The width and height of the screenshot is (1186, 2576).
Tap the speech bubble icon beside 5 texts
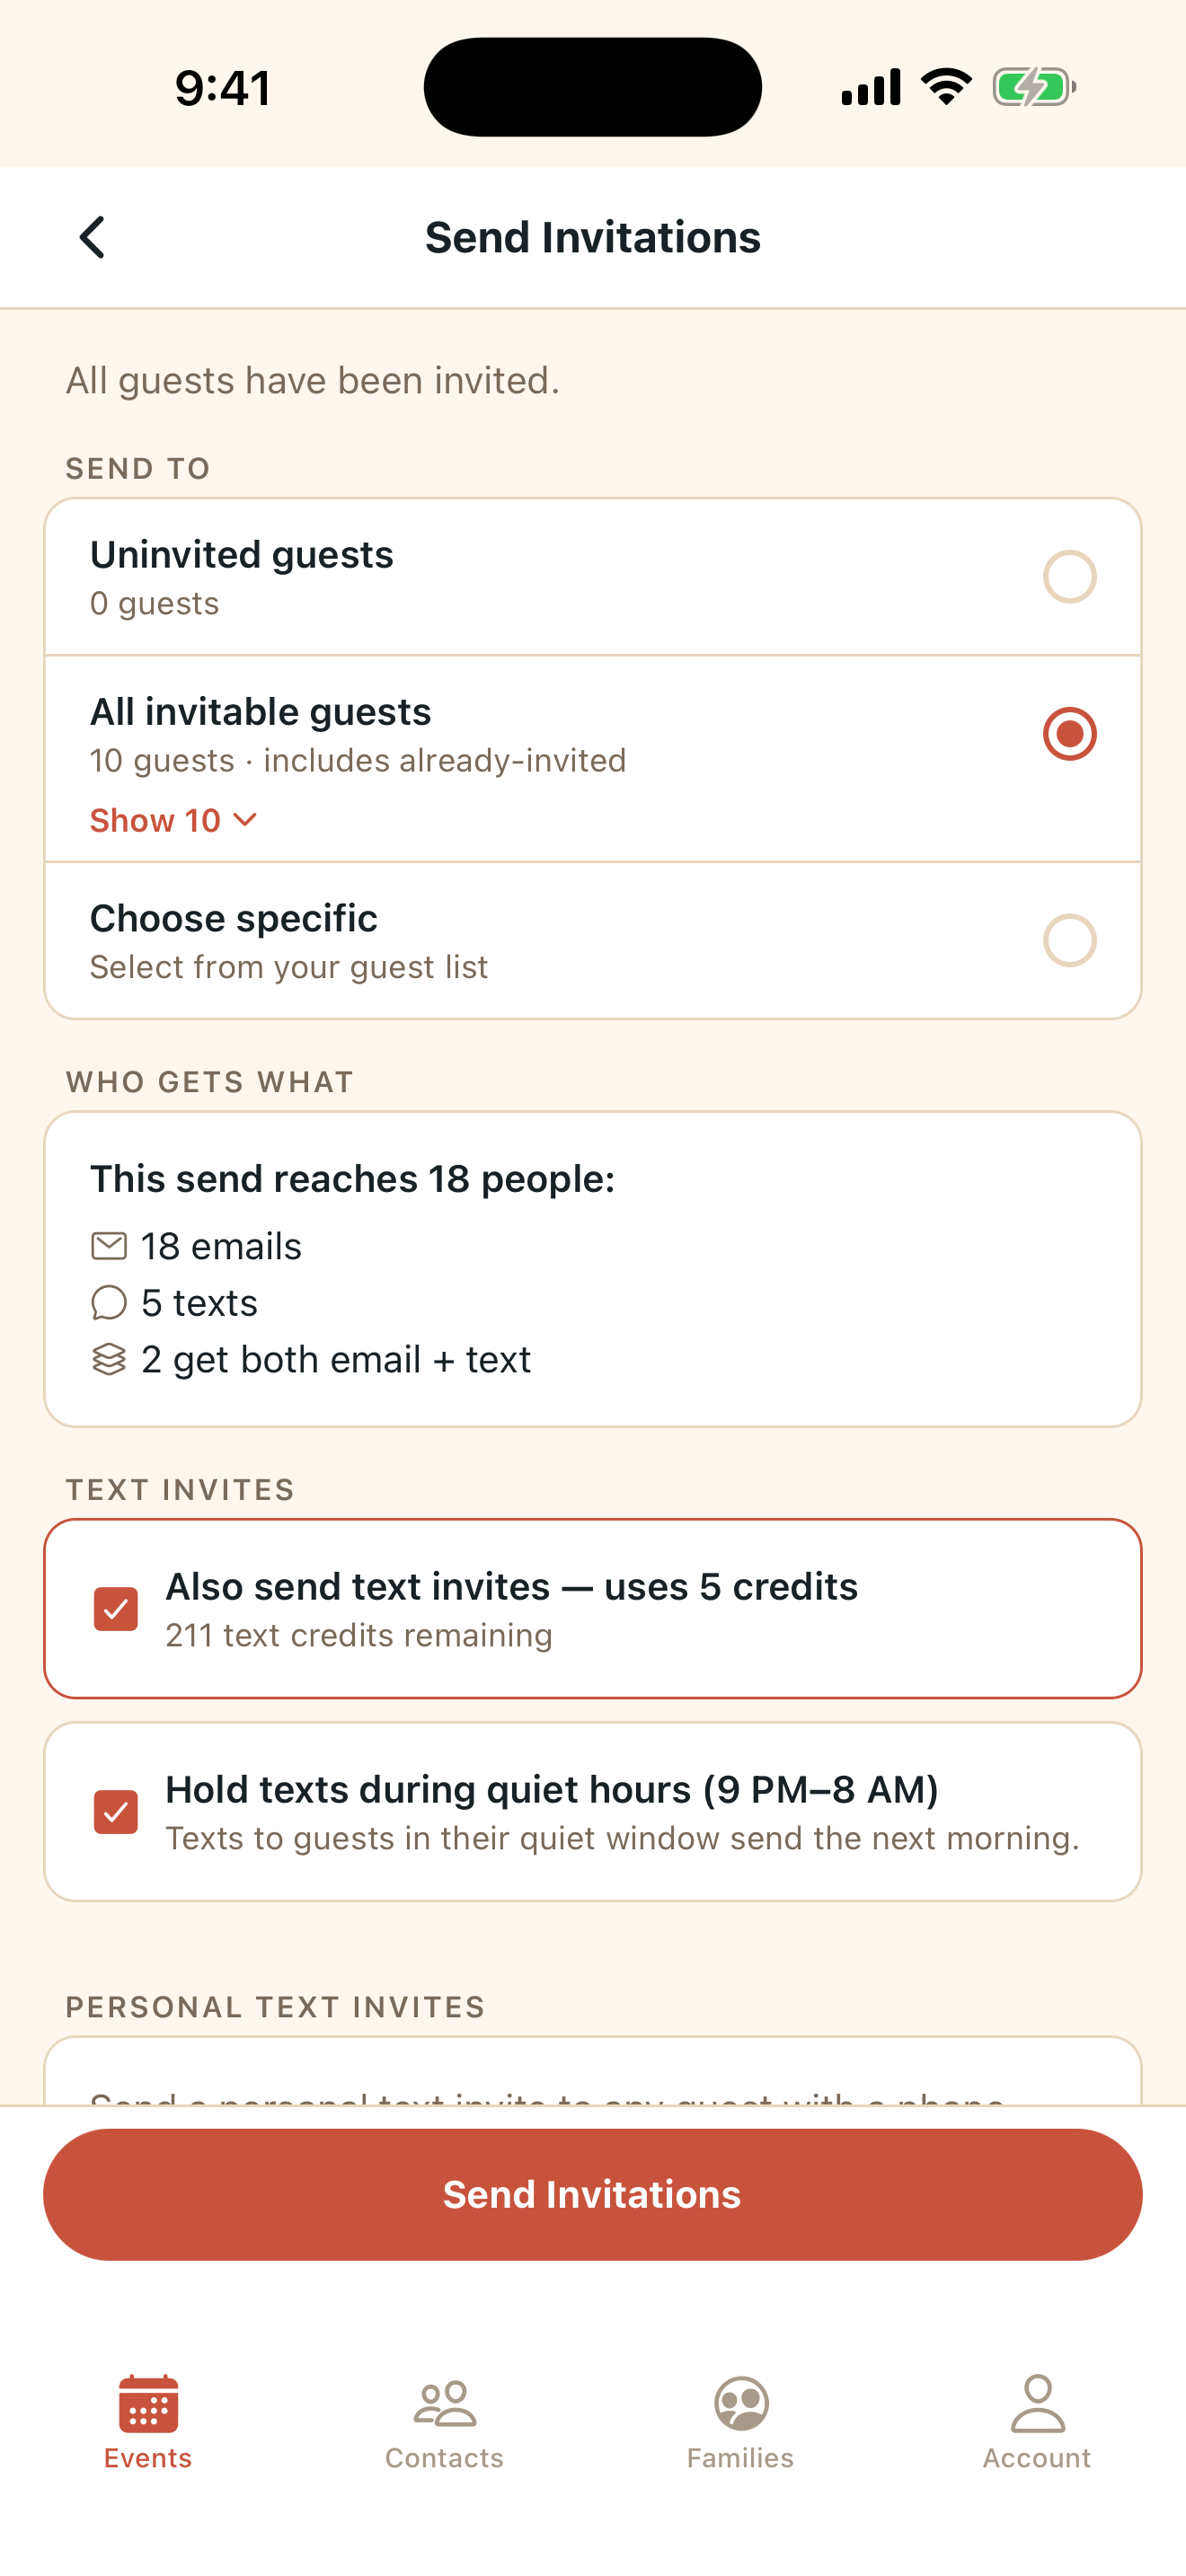point(109,1303)
